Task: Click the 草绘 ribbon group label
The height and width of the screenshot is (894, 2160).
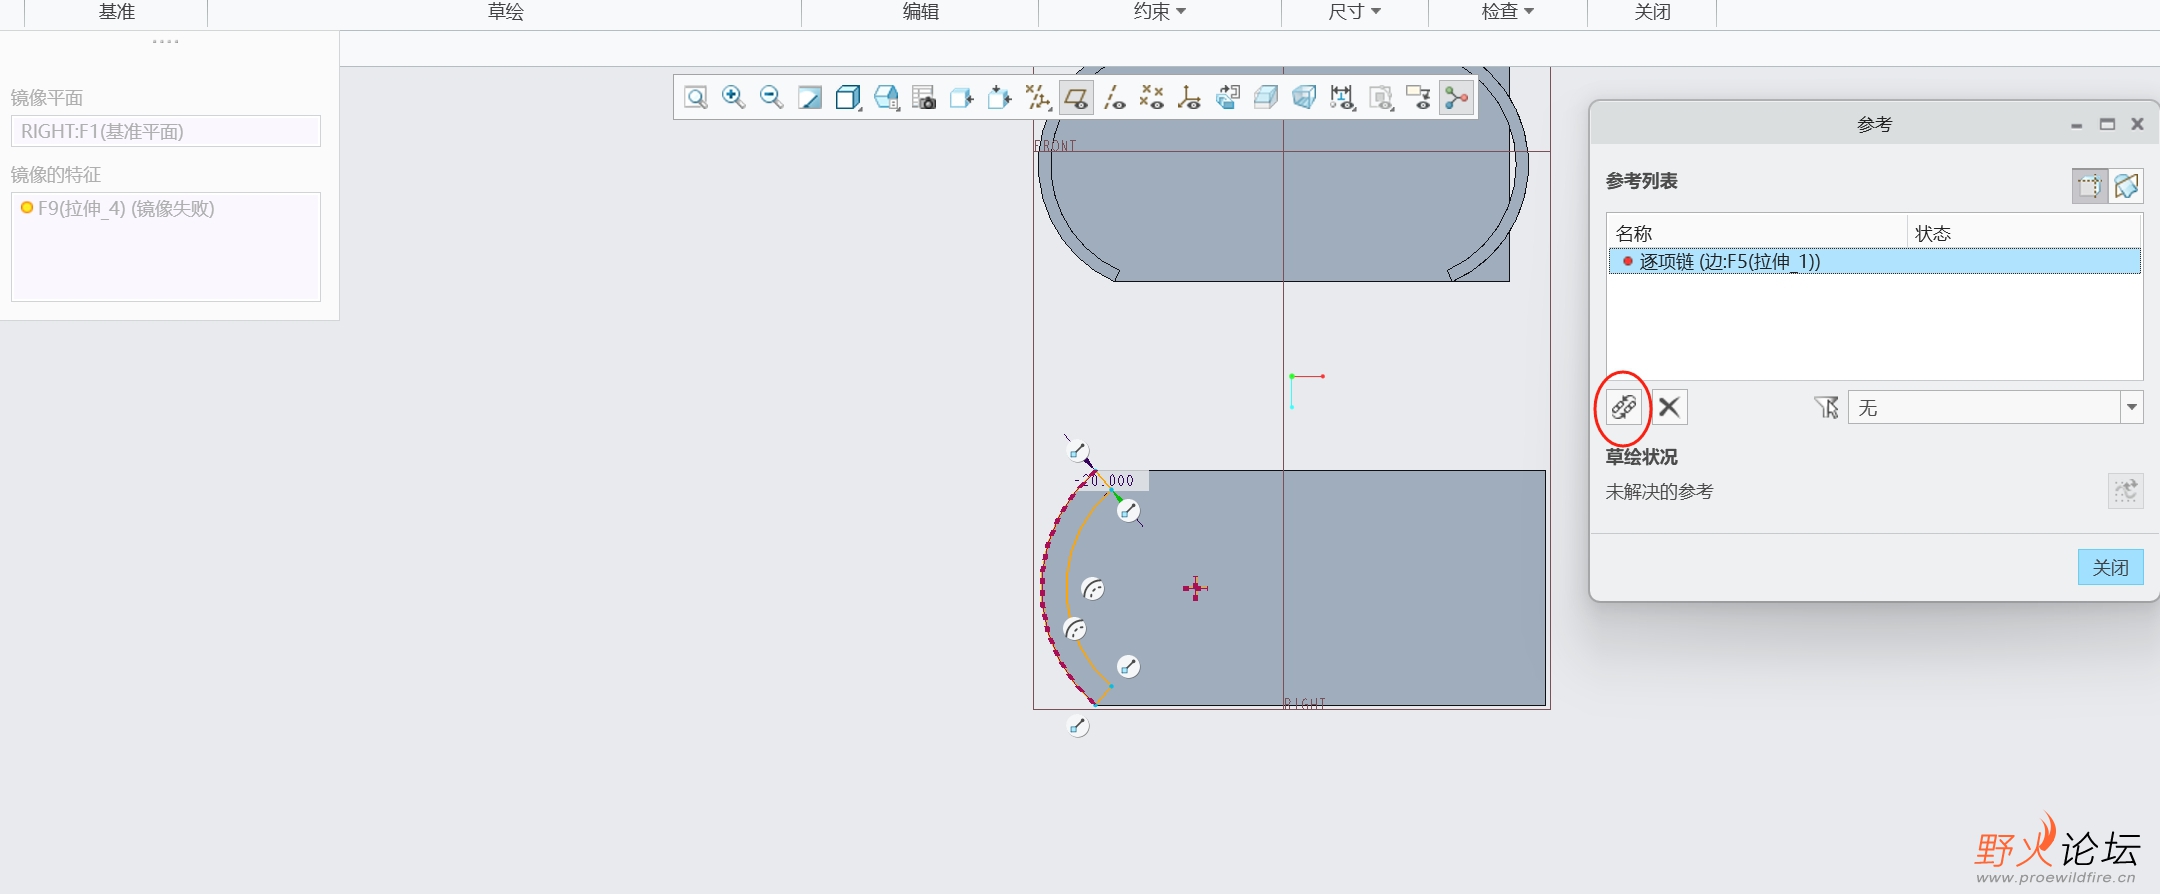Action: pyautogui.click(x=505, y=12)
